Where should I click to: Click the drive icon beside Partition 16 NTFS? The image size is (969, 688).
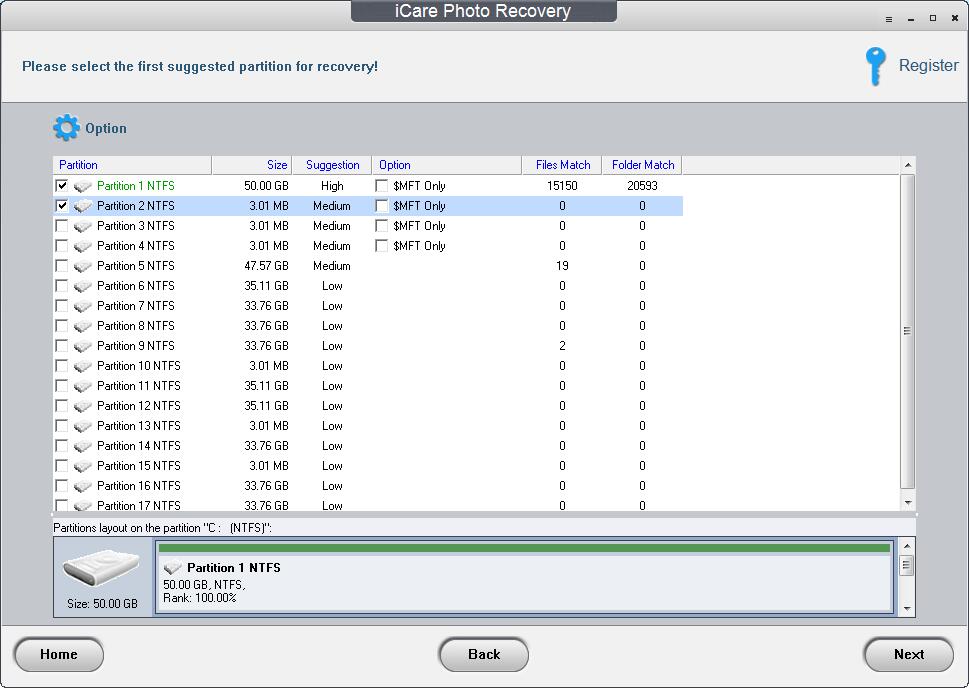pos(82,486)
